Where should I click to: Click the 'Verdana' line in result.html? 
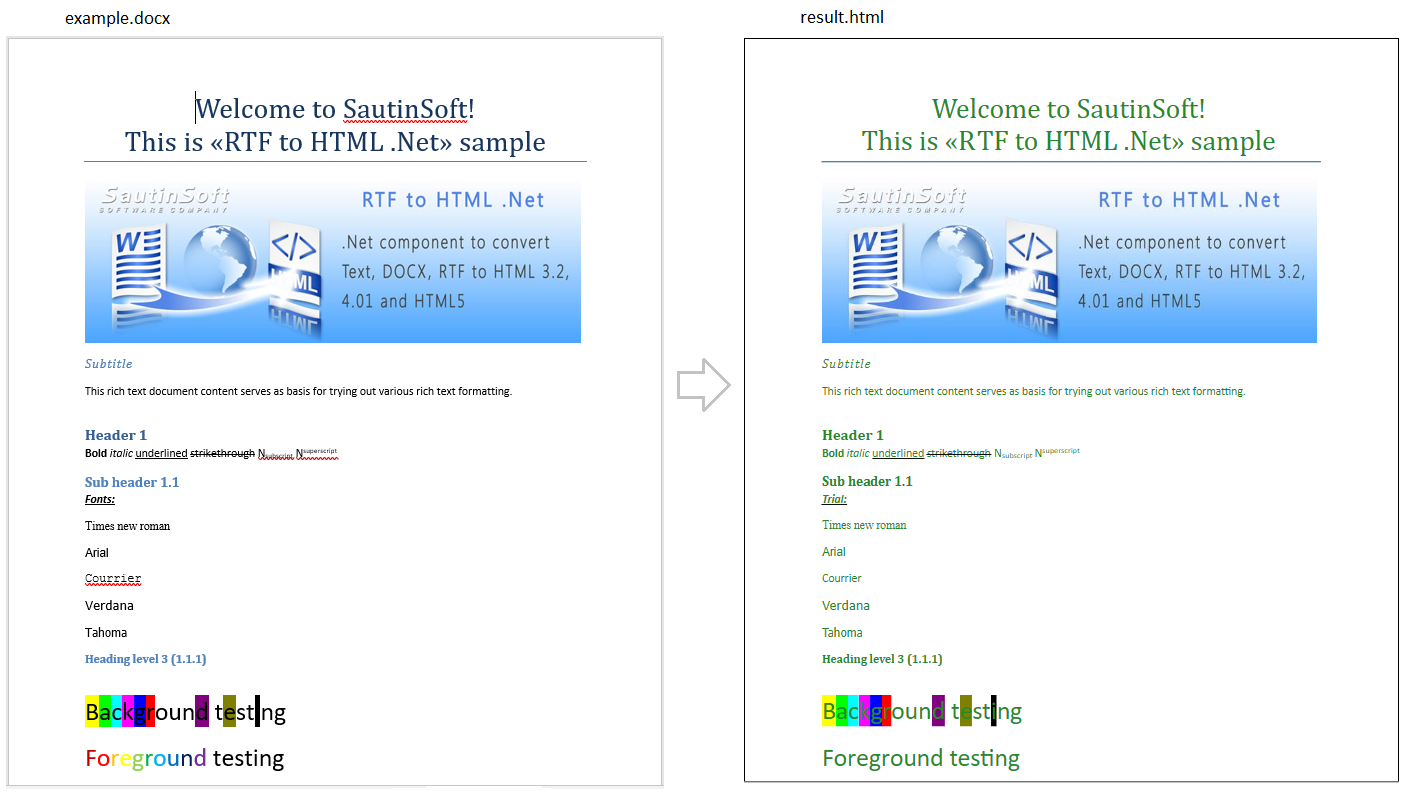pos(846,606)
